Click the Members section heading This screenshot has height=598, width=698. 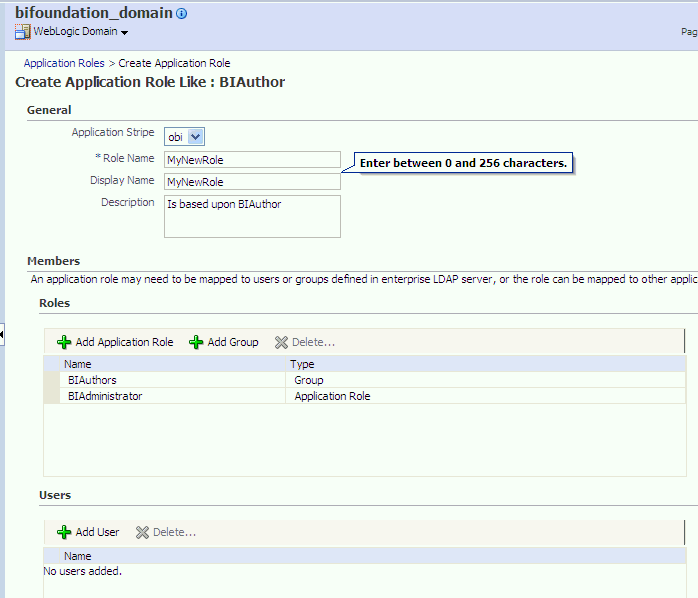[x=53, y=261]
